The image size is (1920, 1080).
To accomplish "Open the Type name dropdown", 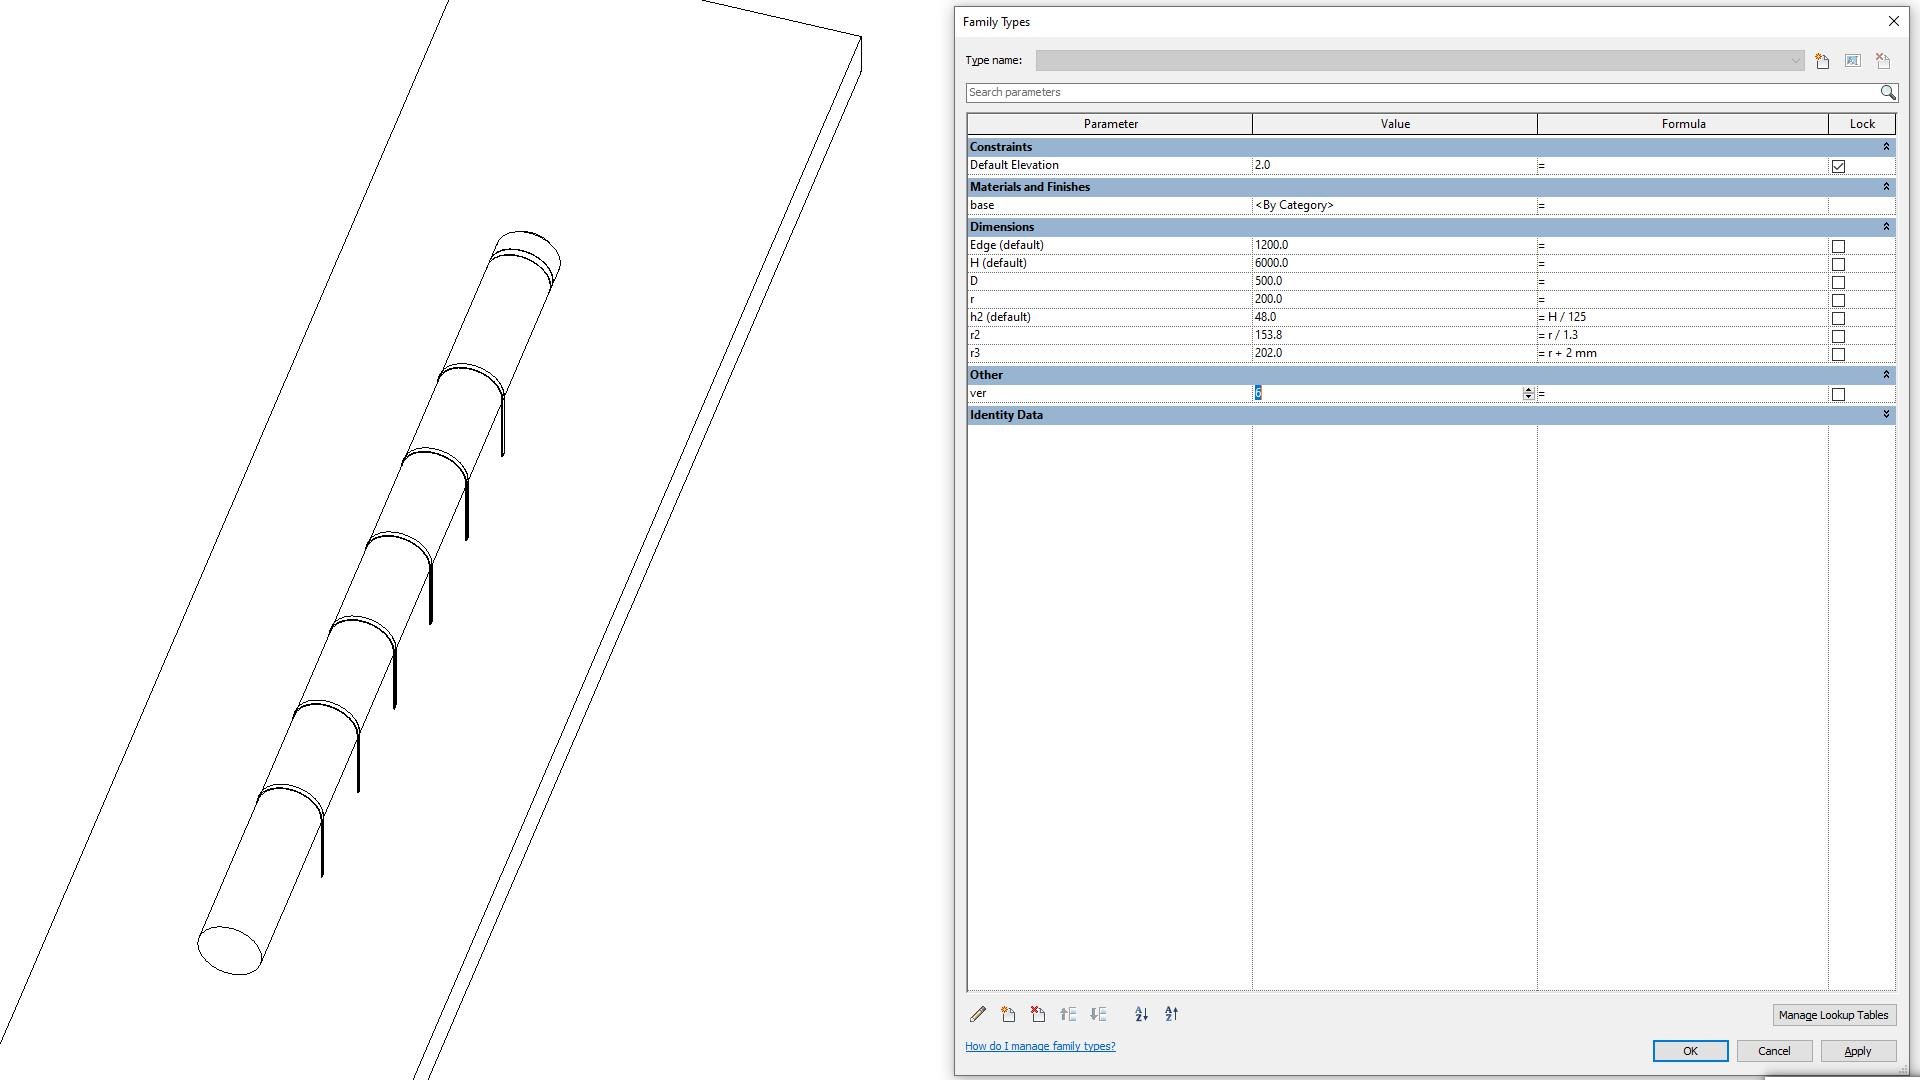I will (1794, 61).
